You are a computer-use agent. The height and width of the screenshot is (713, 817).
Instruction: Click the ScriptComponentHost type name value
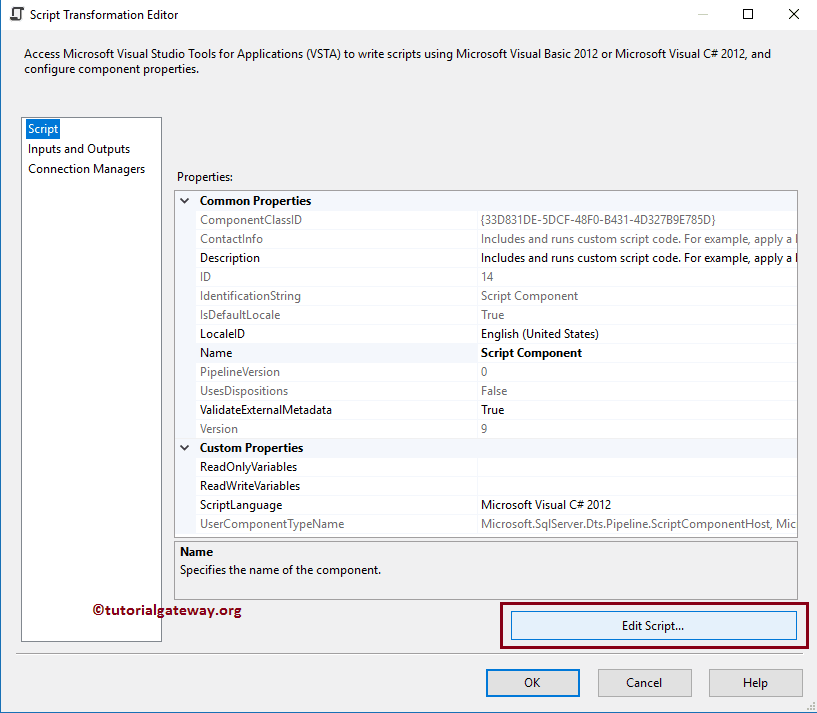pos(638,524)
